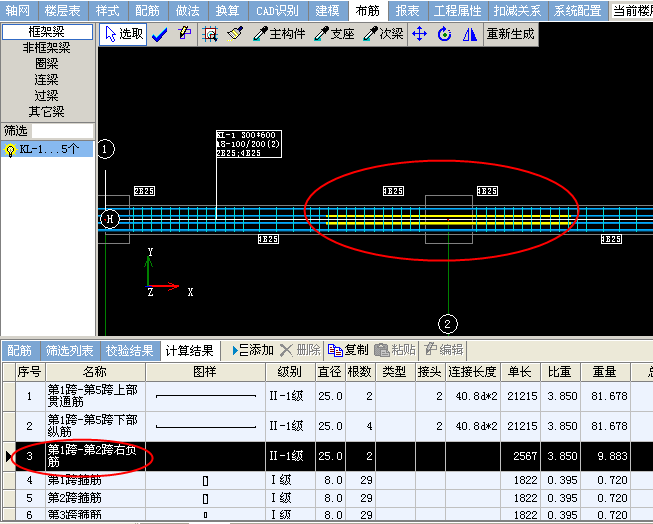Switch to the 筛选列表 tab
This screenshot has height=524, width=653.
coord(70,350)
